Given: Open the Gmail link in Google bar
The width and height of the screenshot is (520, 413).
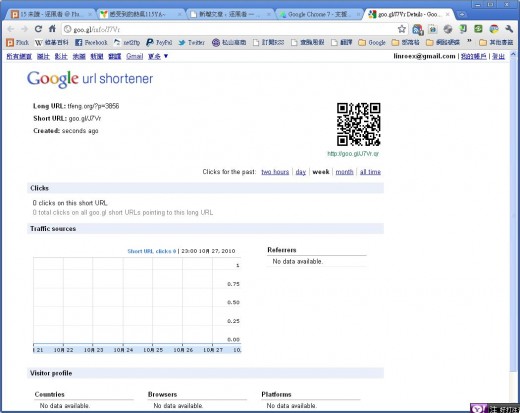Looking at the screenshot, I should pos(135,56).
